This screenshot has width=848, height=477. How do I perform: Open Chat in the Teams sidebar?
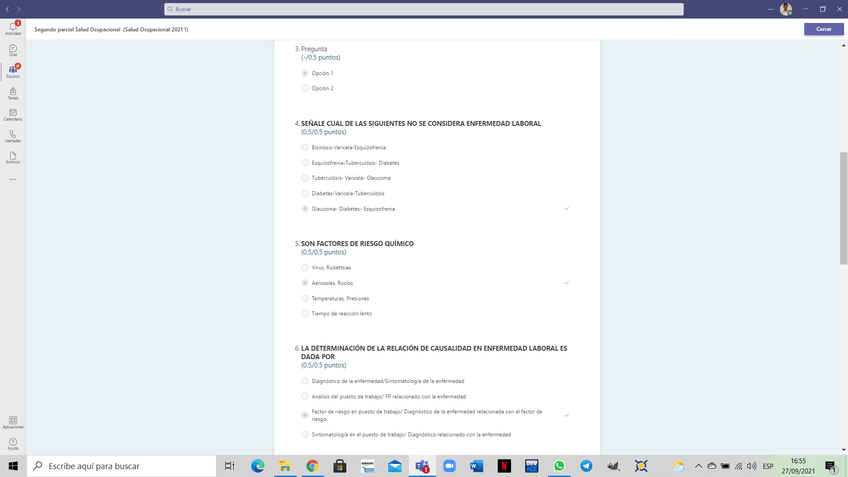[x=13, y=50]
